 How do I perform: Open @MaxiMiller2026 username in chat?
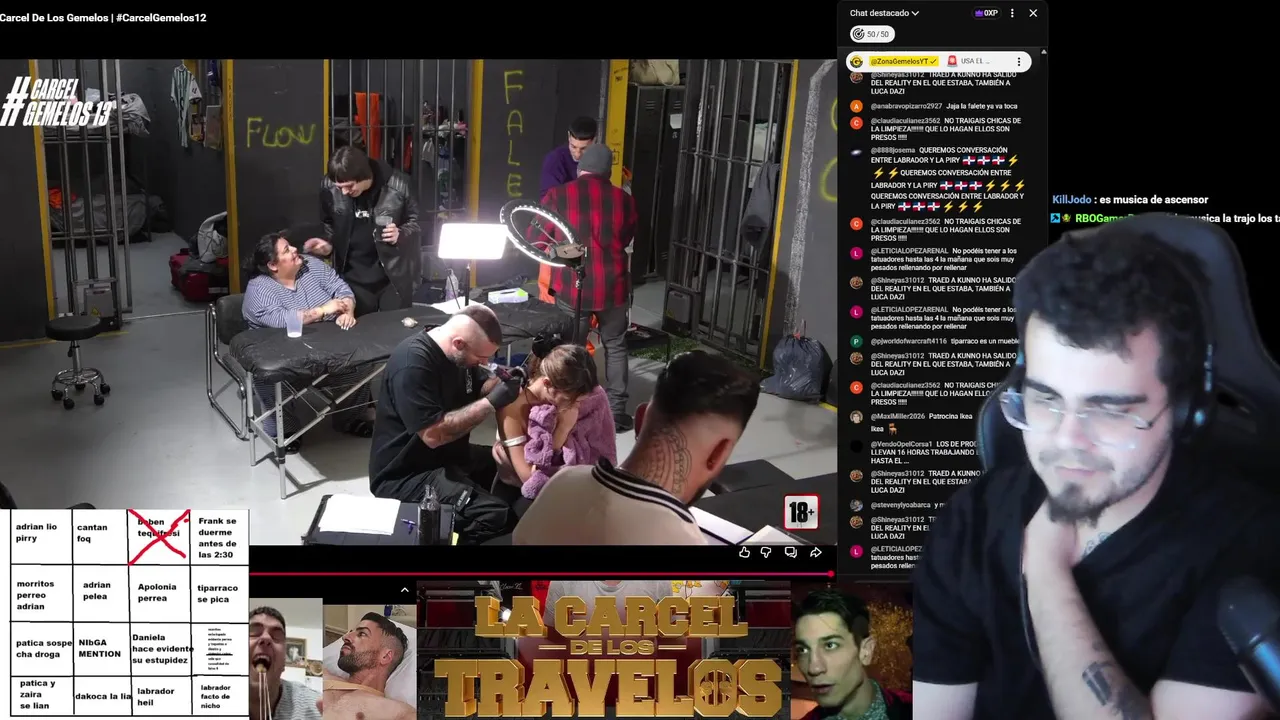[x=897, y=416]
